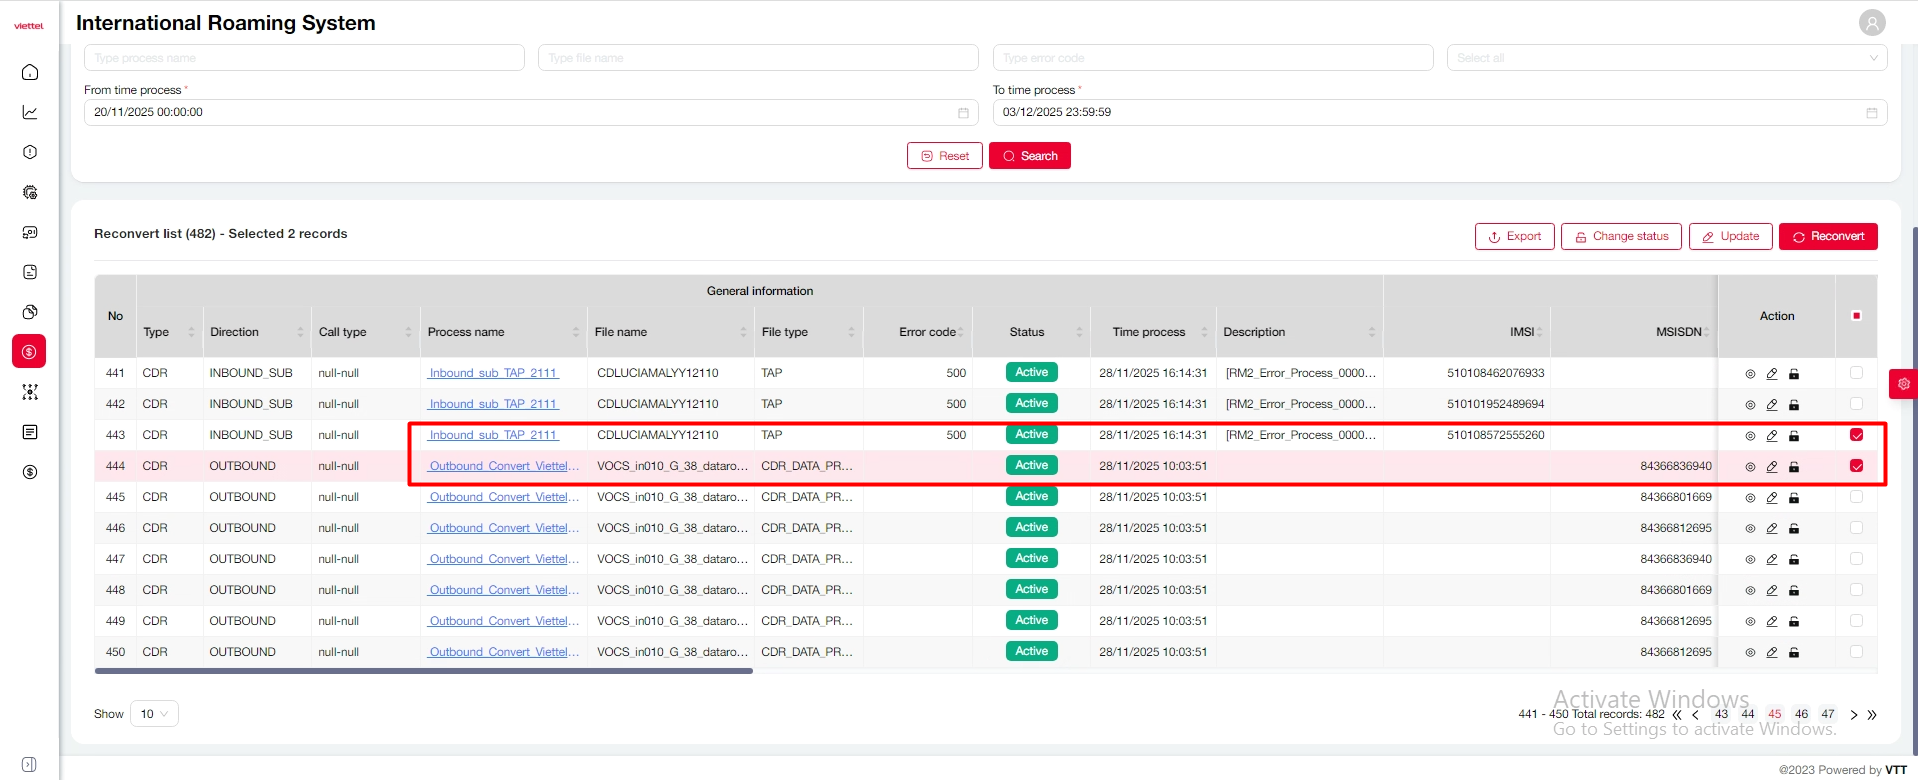Toggle the select-all checkbox in table header
This screenshot has width=1918, height=780.
point(1856,316)
